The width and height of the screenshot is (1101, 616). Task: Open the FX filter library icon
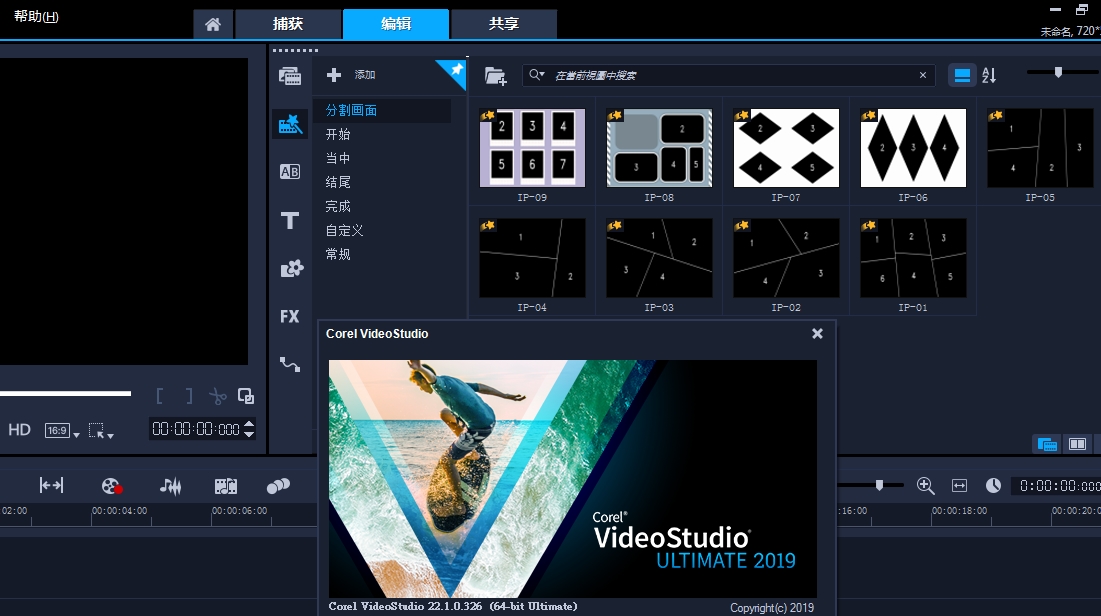[290, 317]
